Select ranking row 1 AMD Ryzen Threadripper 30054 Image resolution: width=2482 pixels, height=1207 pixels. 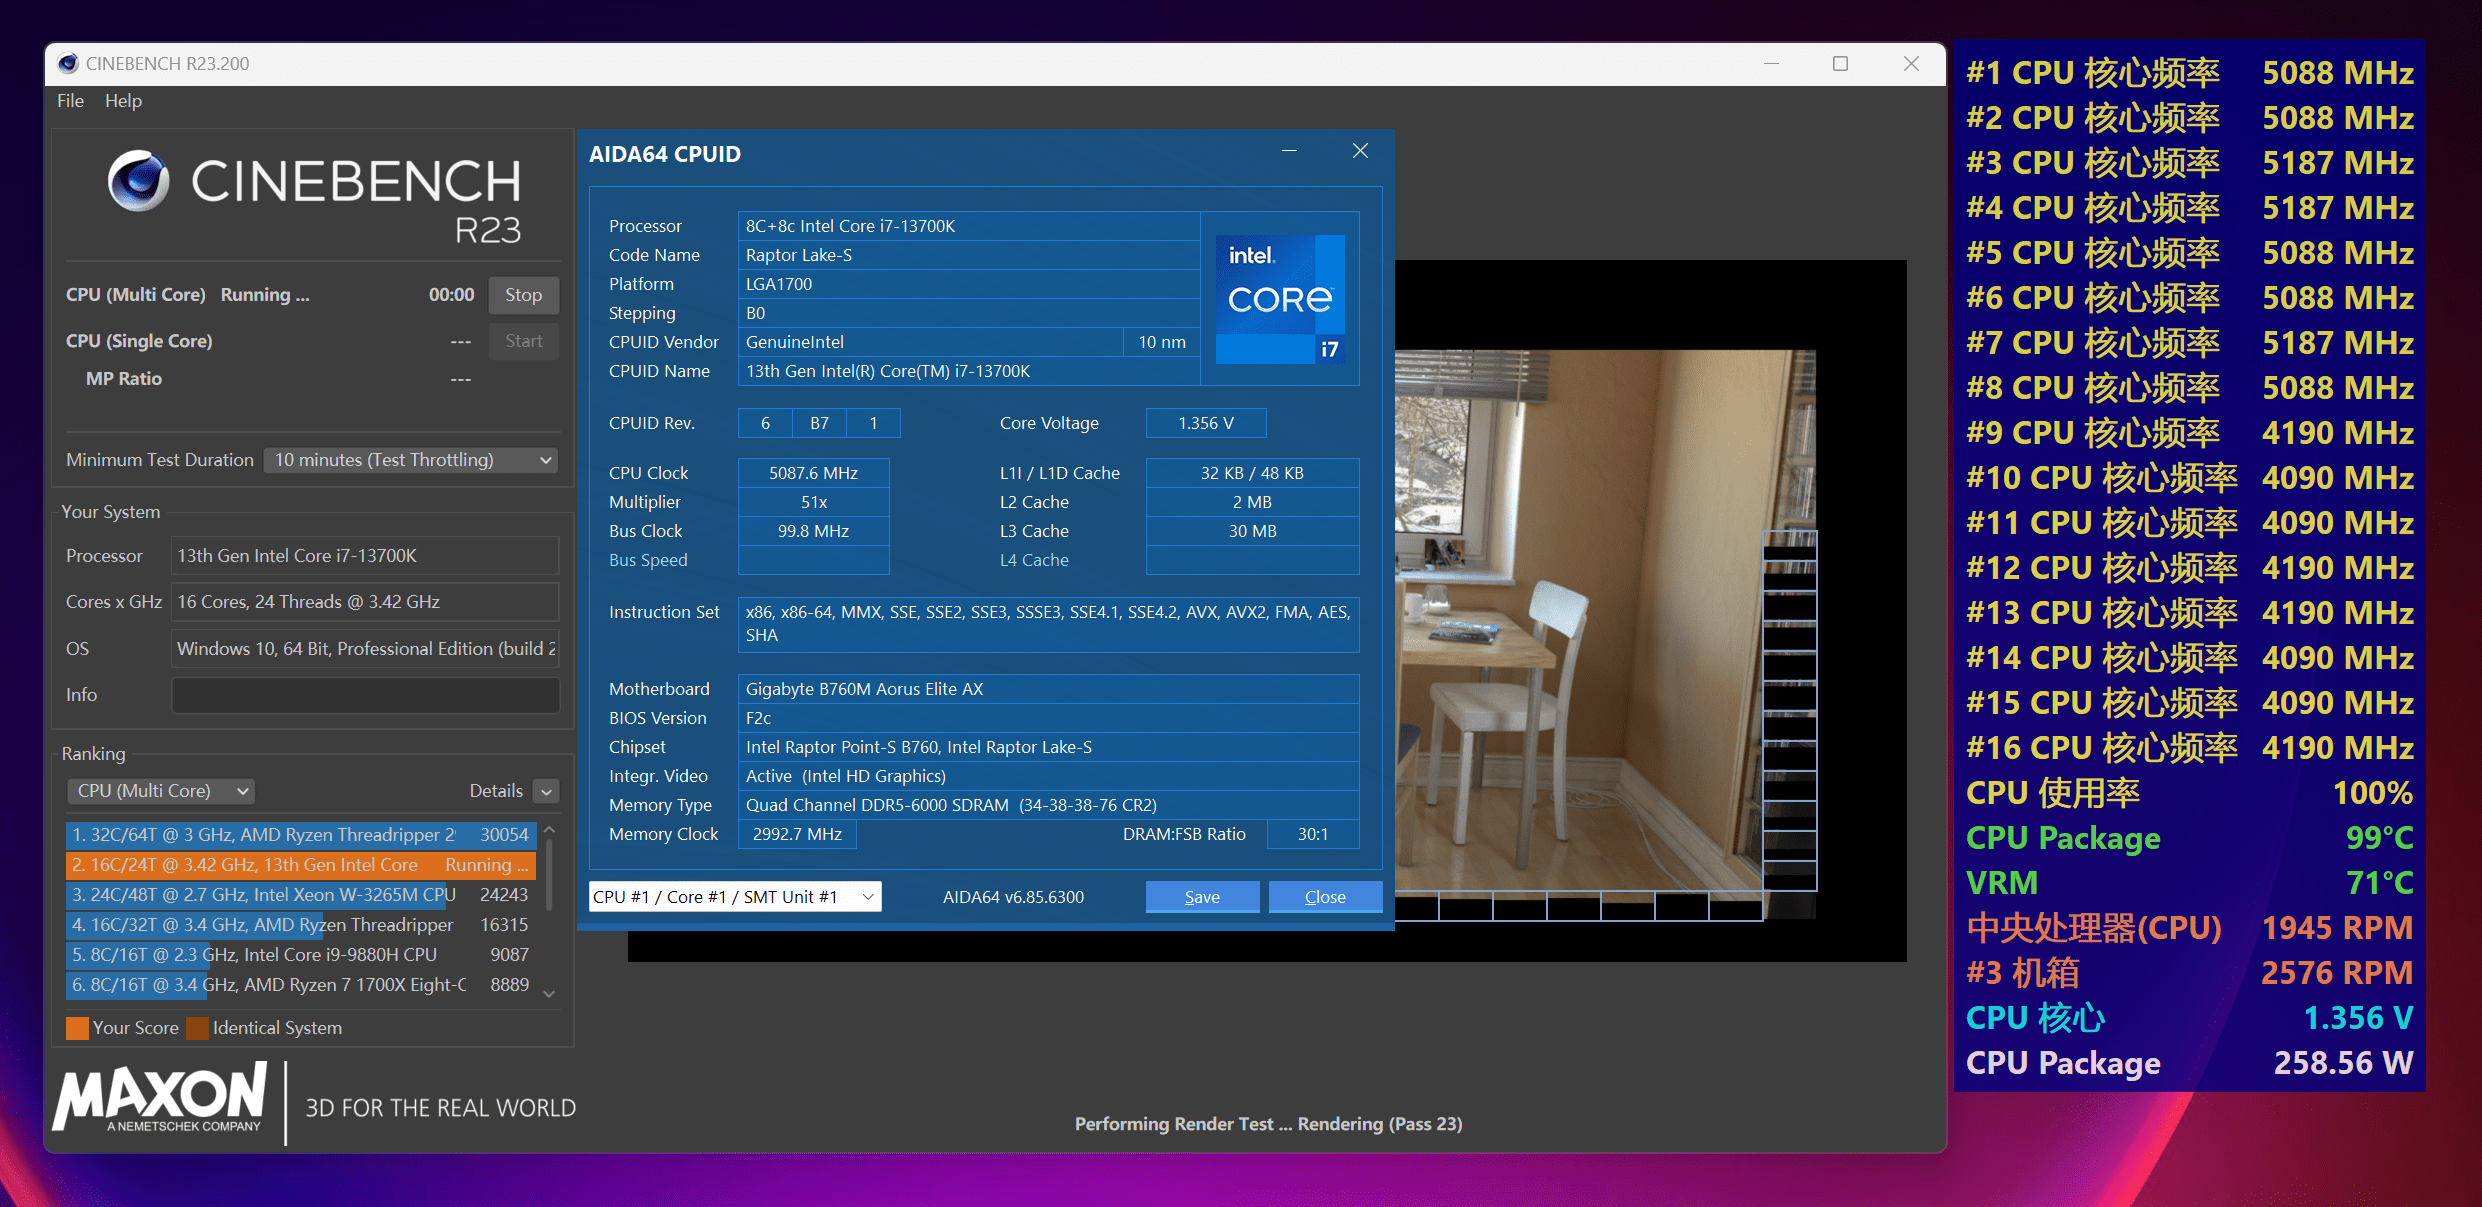click(x=301, y=835)
